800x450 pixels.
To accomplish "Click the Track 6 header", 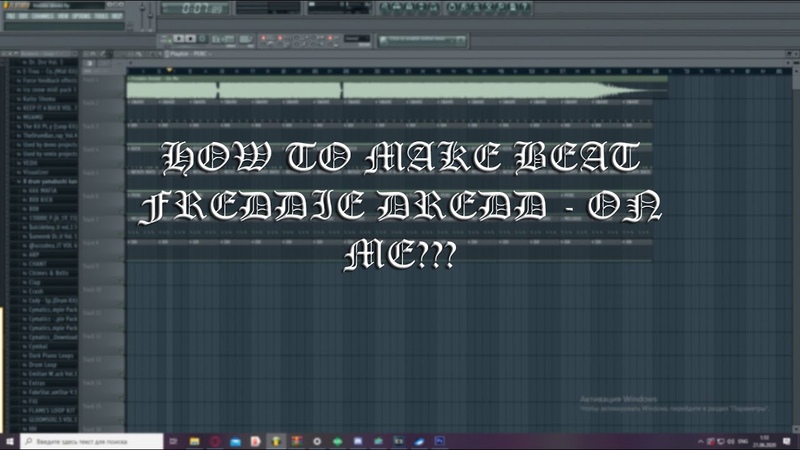I will click(x=103, y=204).
